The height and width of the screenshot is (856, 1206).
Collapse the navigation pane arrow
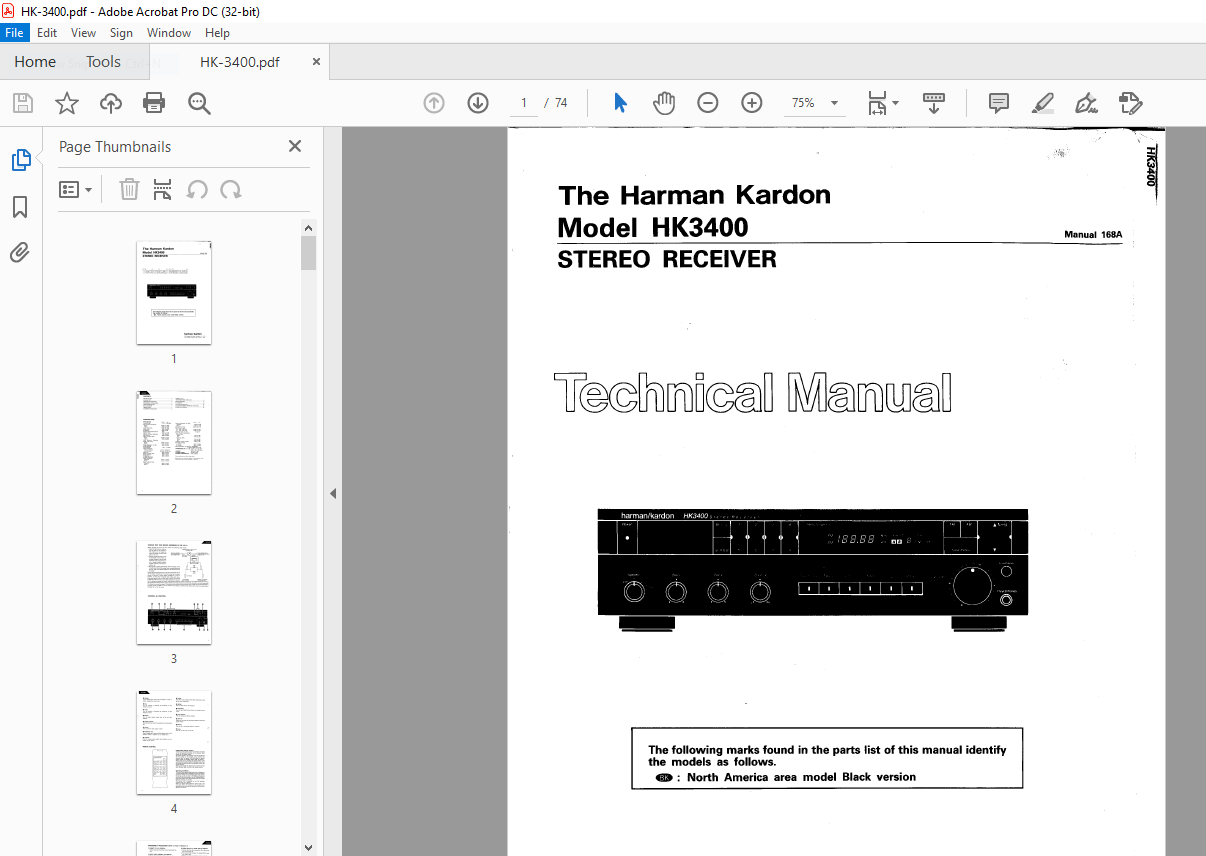pyautogui.click(x=333, y=493)
